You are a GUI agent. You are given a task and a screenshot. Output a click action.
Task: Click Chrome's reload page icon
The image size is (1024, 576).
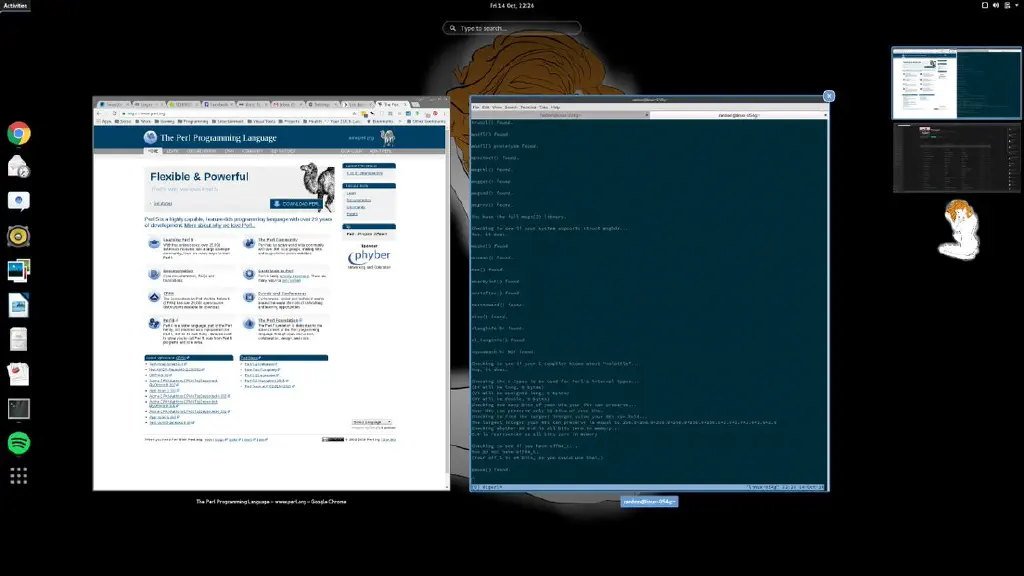tap(114, 113)
